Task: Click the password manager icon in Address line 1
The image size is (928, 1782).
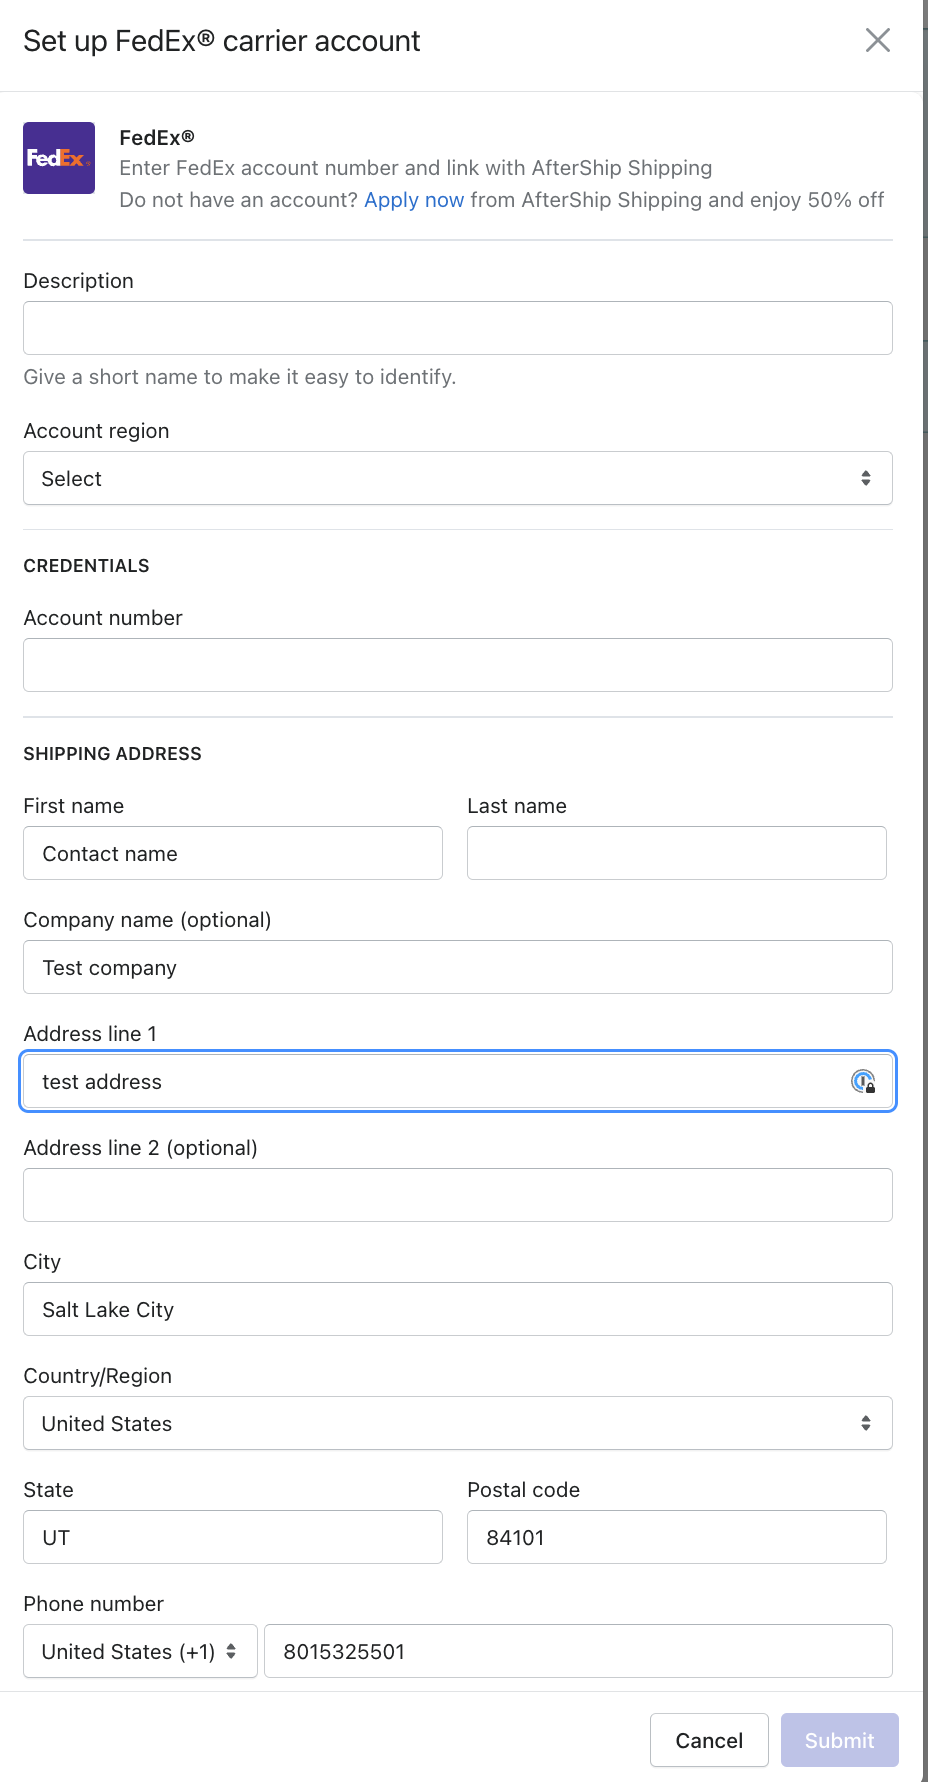Action: [x=863, y=1081]
